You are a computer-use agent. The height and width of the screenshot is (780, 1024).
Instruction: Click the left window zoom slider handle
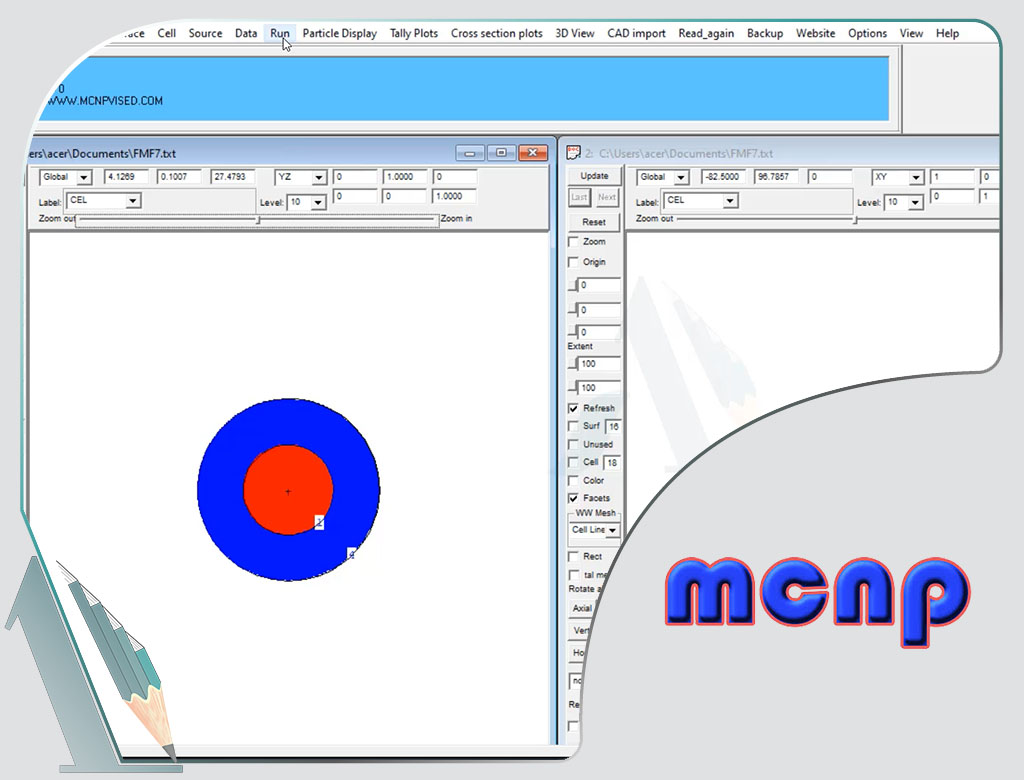(258, 219)
